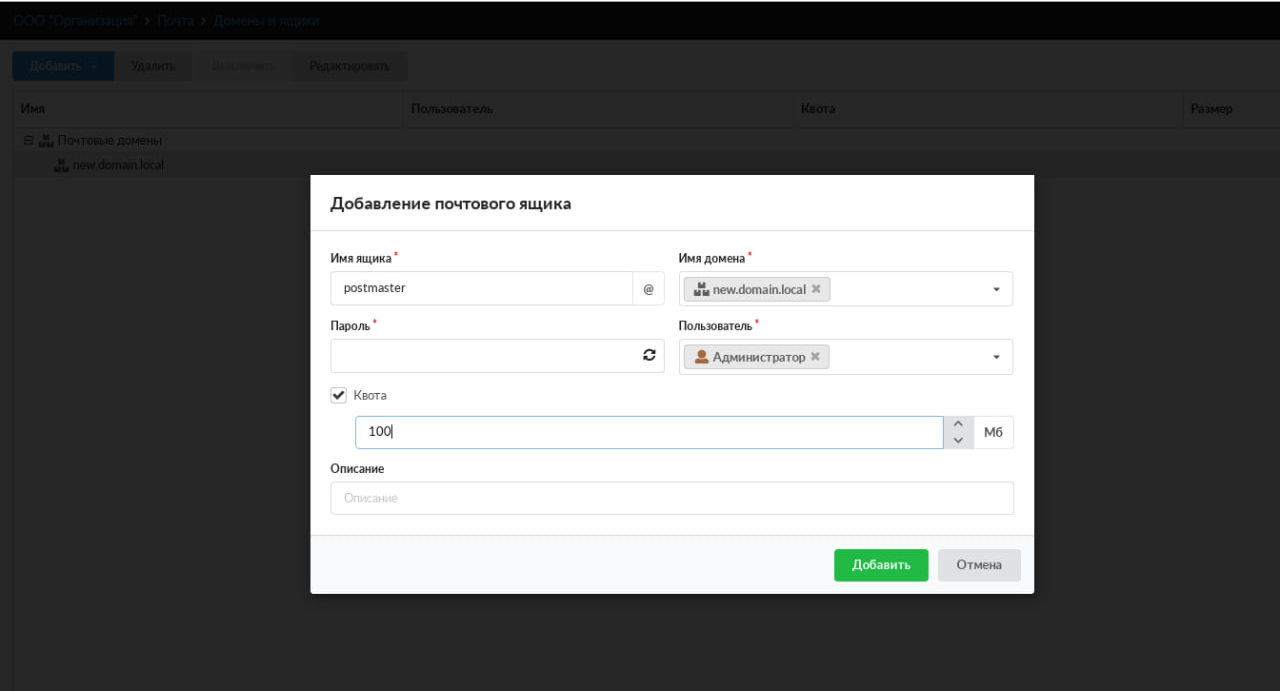Focus the Пароль input field

click(x=498, y=356)
